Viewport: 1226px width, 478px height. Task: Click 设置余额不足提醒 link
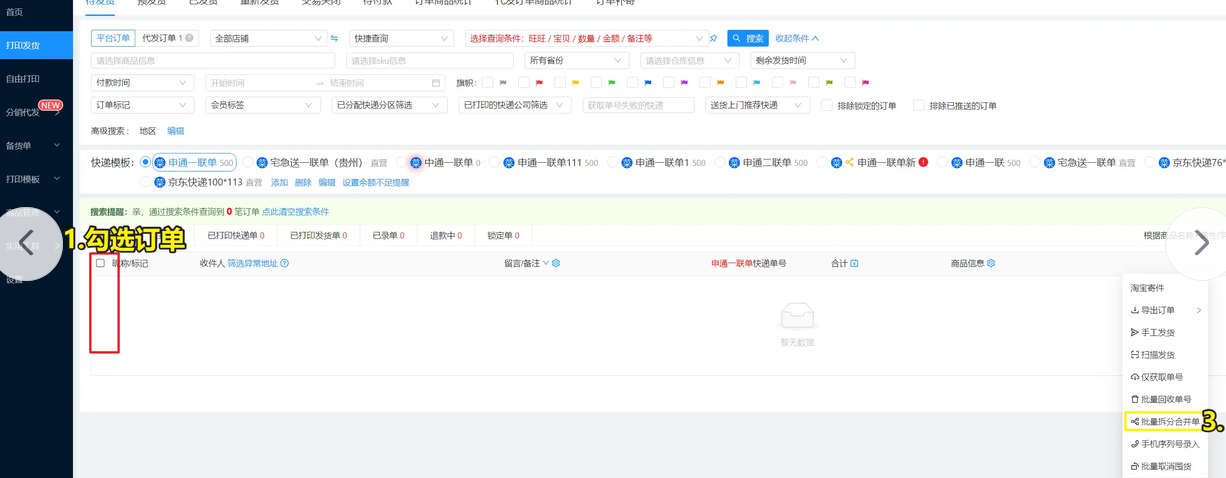[x=376, y=183]
